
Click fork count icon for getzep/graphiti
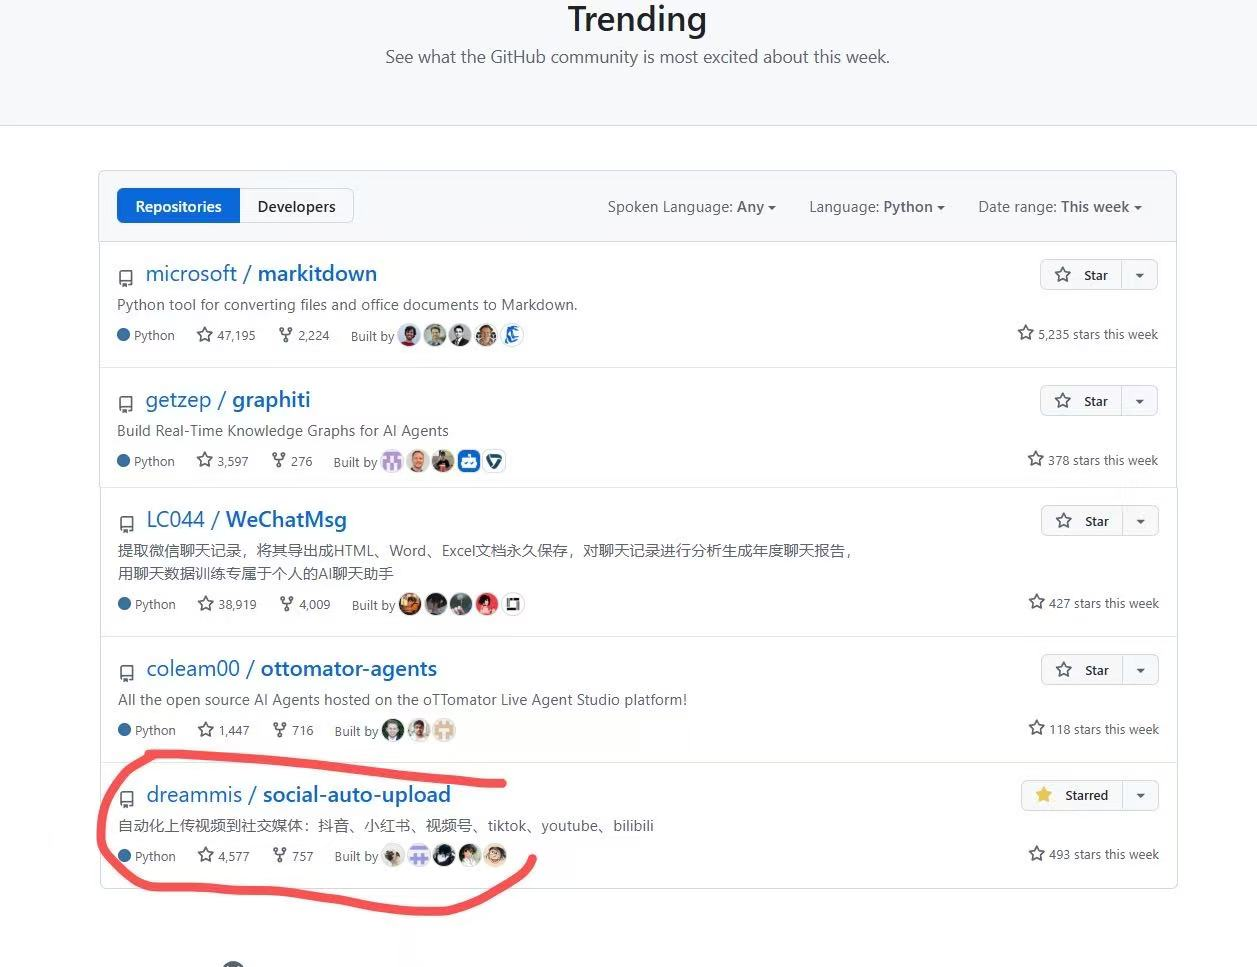pyautogui.click(x=279, y=460)
